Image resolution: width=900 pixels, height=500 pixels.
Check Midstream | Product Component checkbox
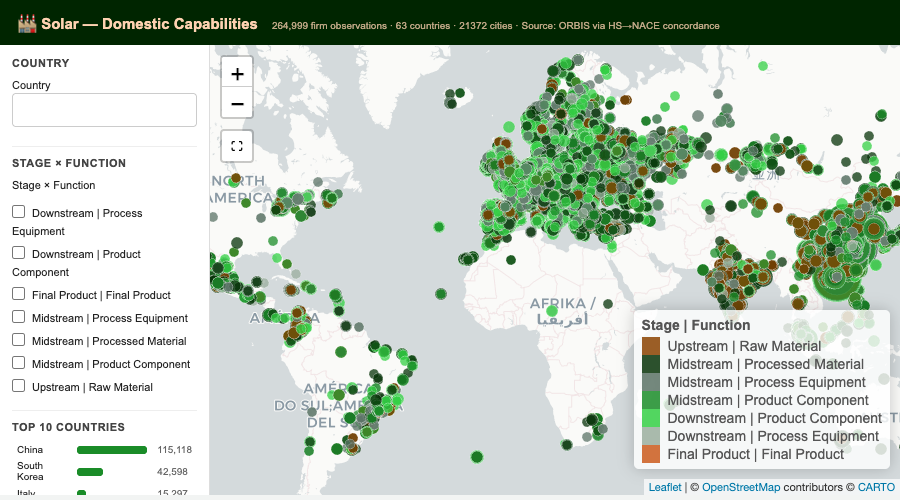18,363
